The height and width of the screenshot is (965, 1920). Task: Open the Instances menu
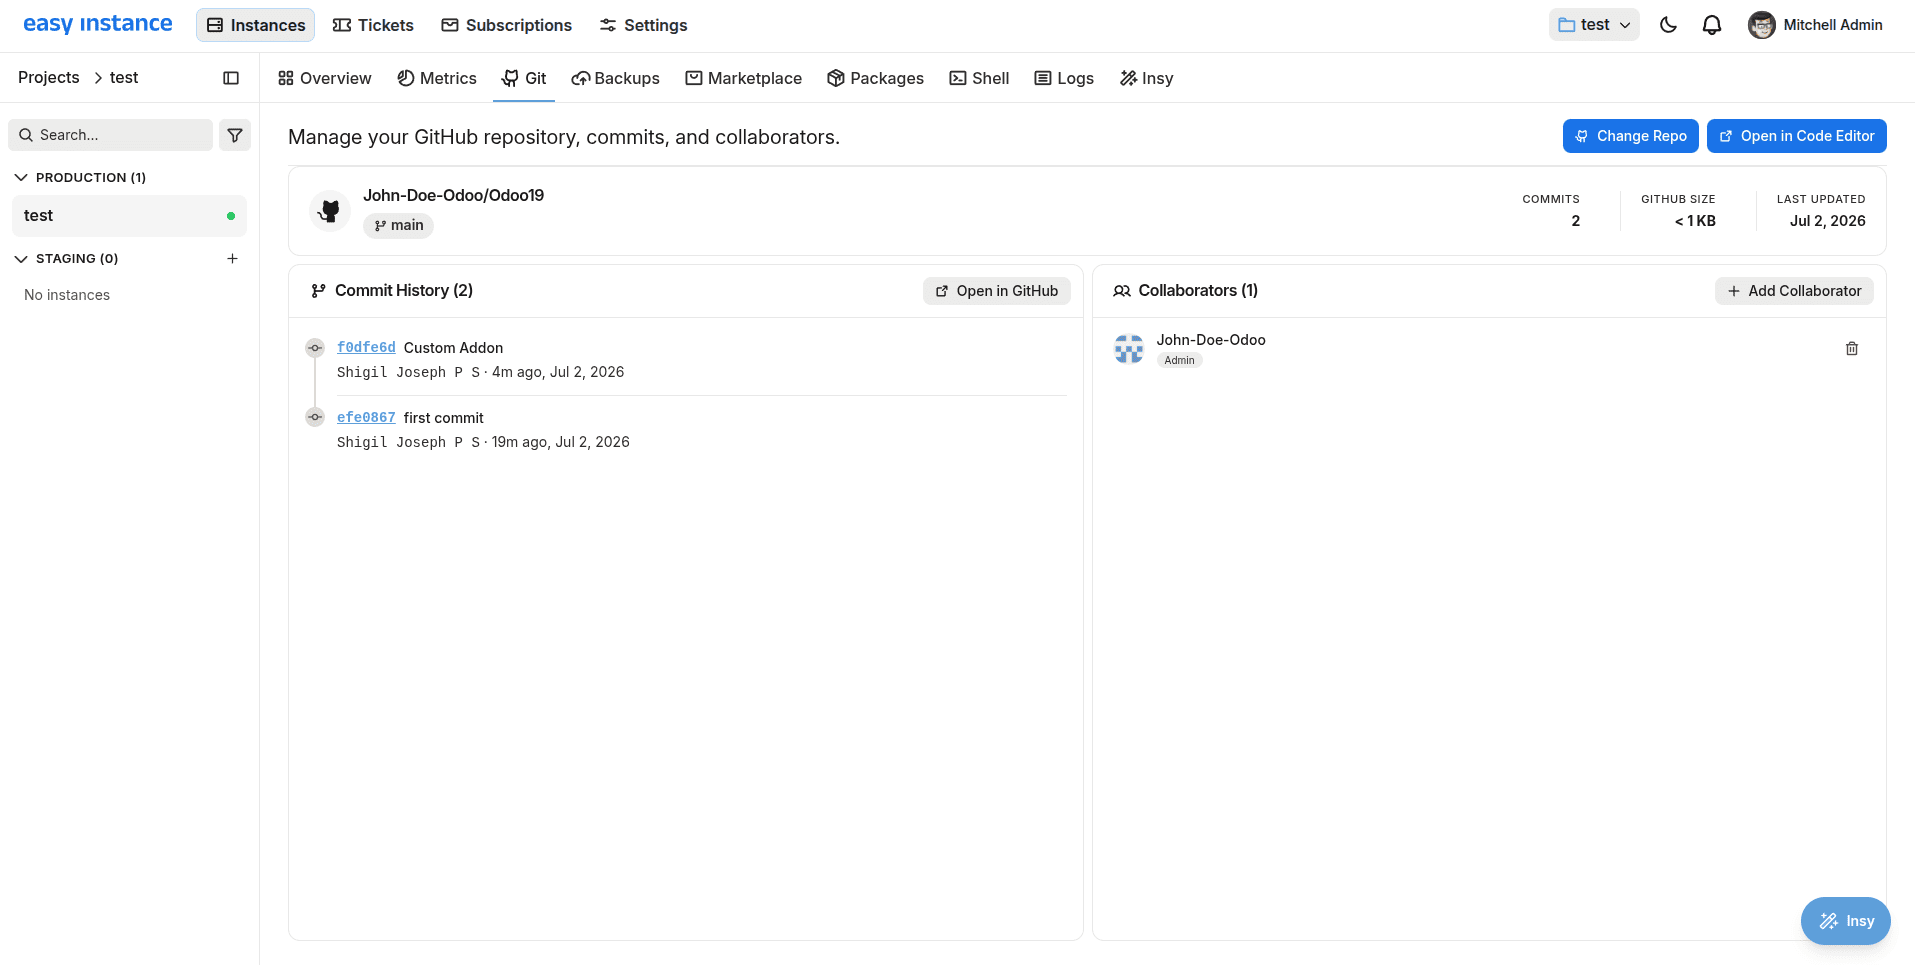coord(256,25)
